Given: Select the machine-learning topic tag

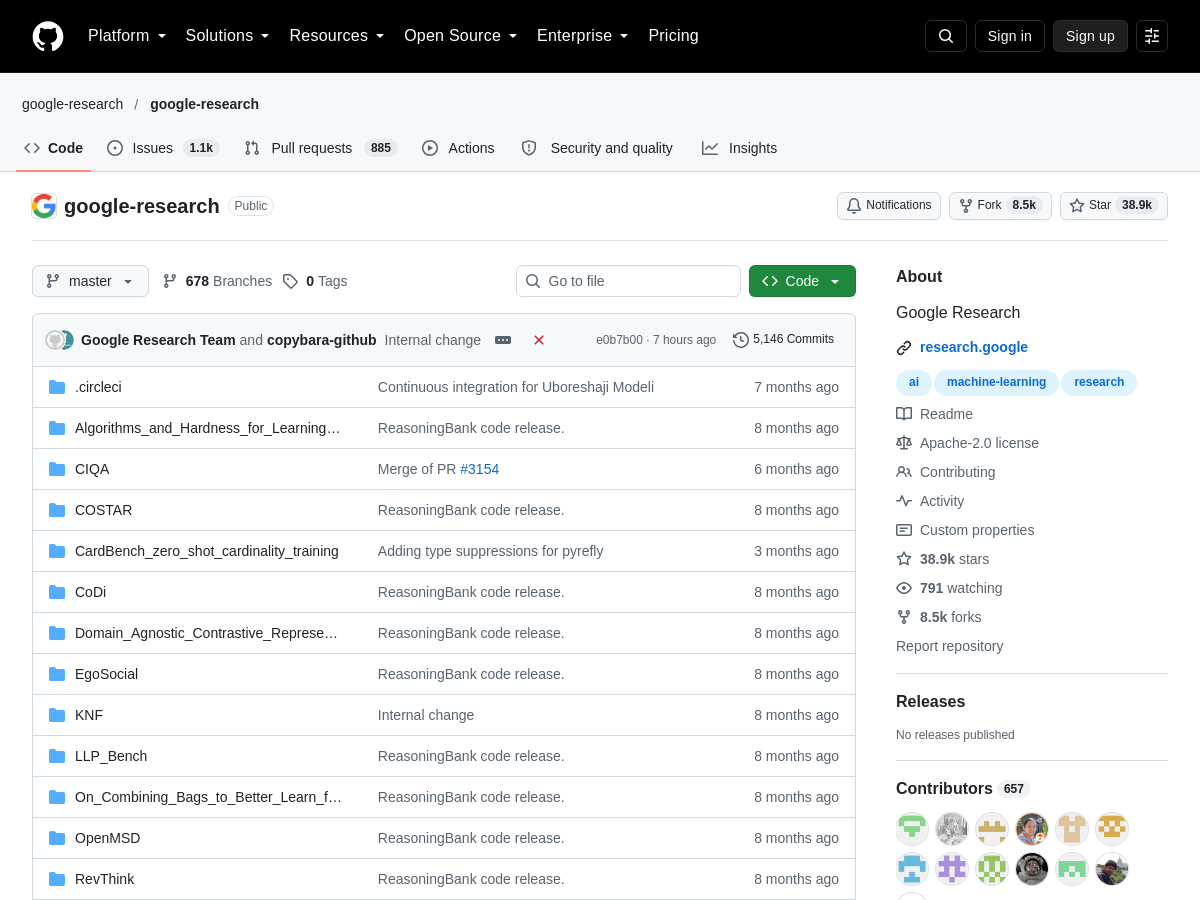Looking at the screenshot, I should click(x=996, y=382).
